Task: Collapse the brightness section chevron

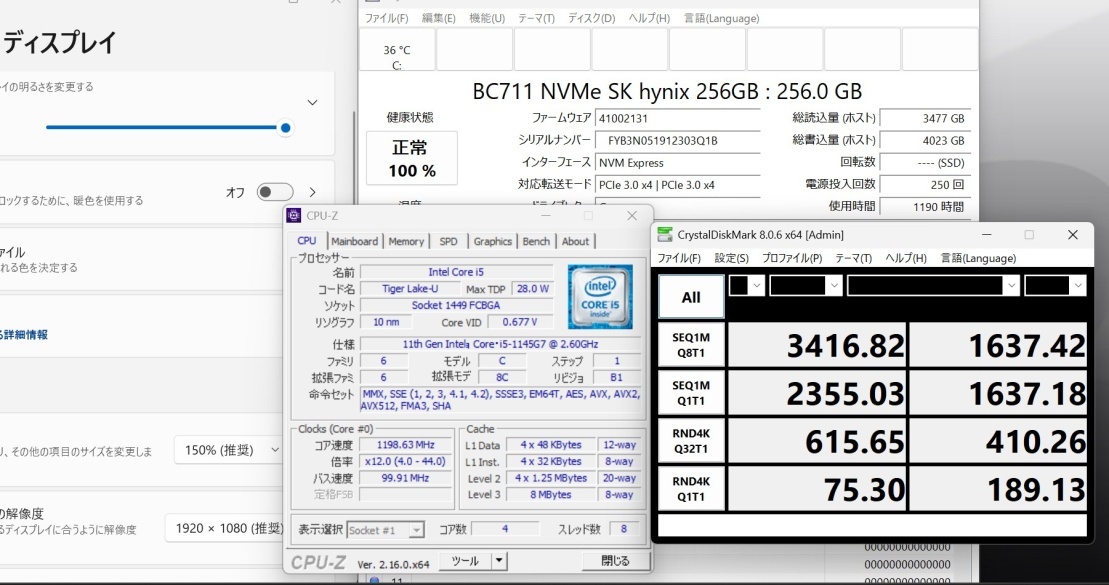Action: click(x=313, y=103)
